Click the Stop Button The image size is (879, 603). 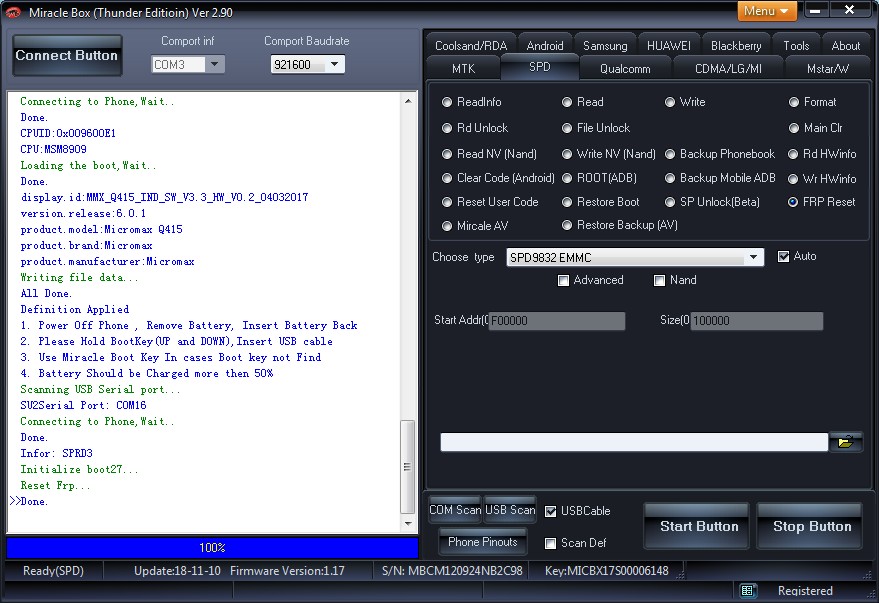809,526
